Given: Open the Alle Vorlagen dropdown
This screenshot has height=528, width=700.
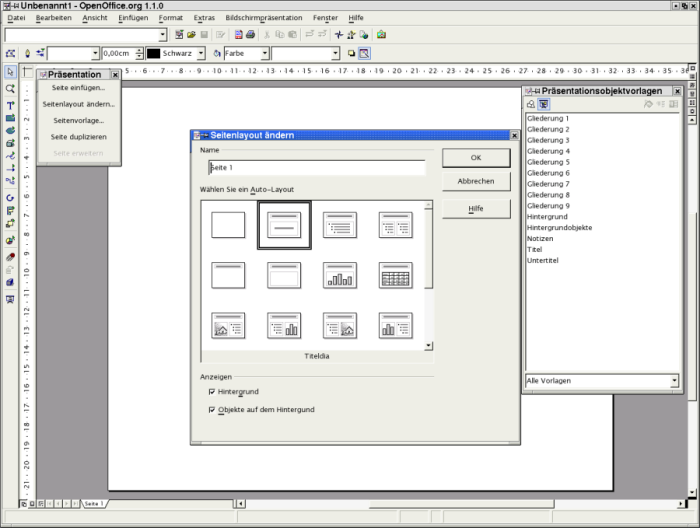Looking at the screenshot, I should 674,381.
